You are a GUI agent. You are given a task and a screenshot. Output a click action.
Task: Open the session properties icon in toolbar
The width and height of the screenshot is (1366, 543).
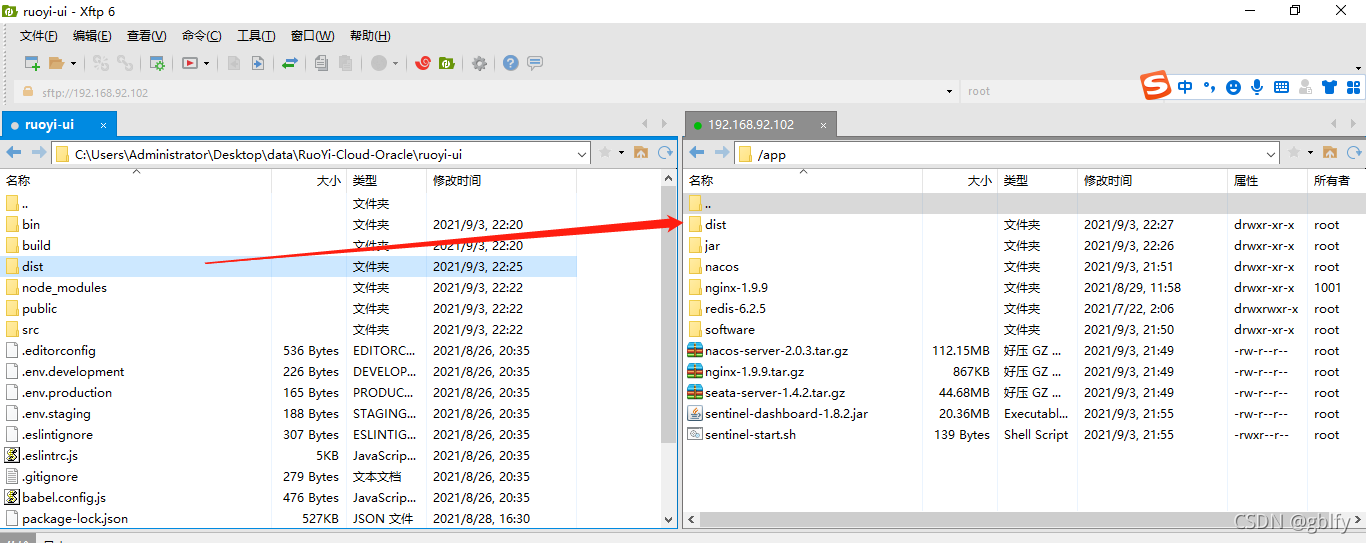[157, 63]
